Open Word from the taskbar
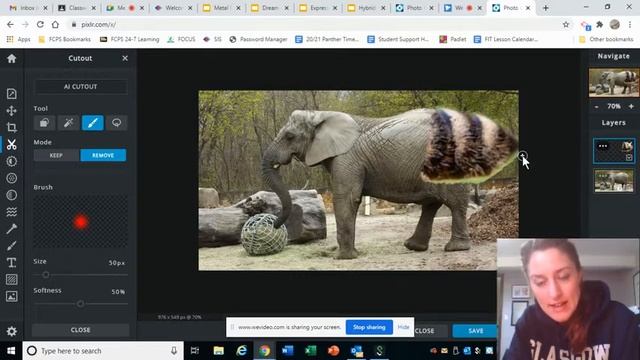 point(288,351)
